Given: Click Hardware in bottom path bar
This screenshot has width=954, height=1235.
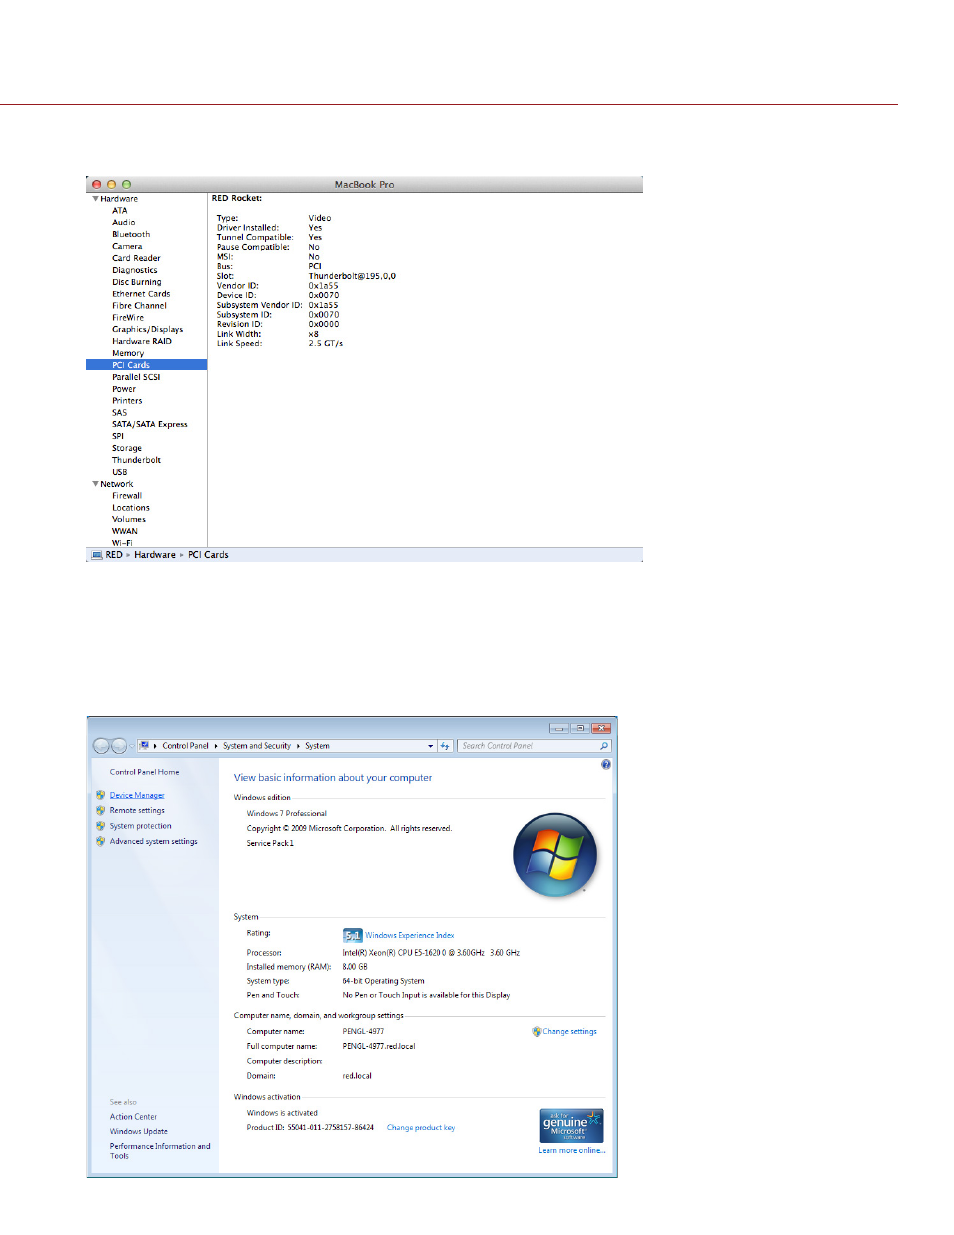Looking at the screenshot, I should point(155,555).
